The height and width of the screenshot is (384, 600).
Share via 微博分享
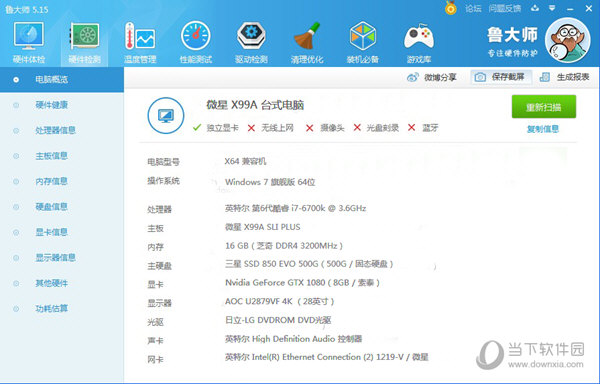(x=432, y=77)
